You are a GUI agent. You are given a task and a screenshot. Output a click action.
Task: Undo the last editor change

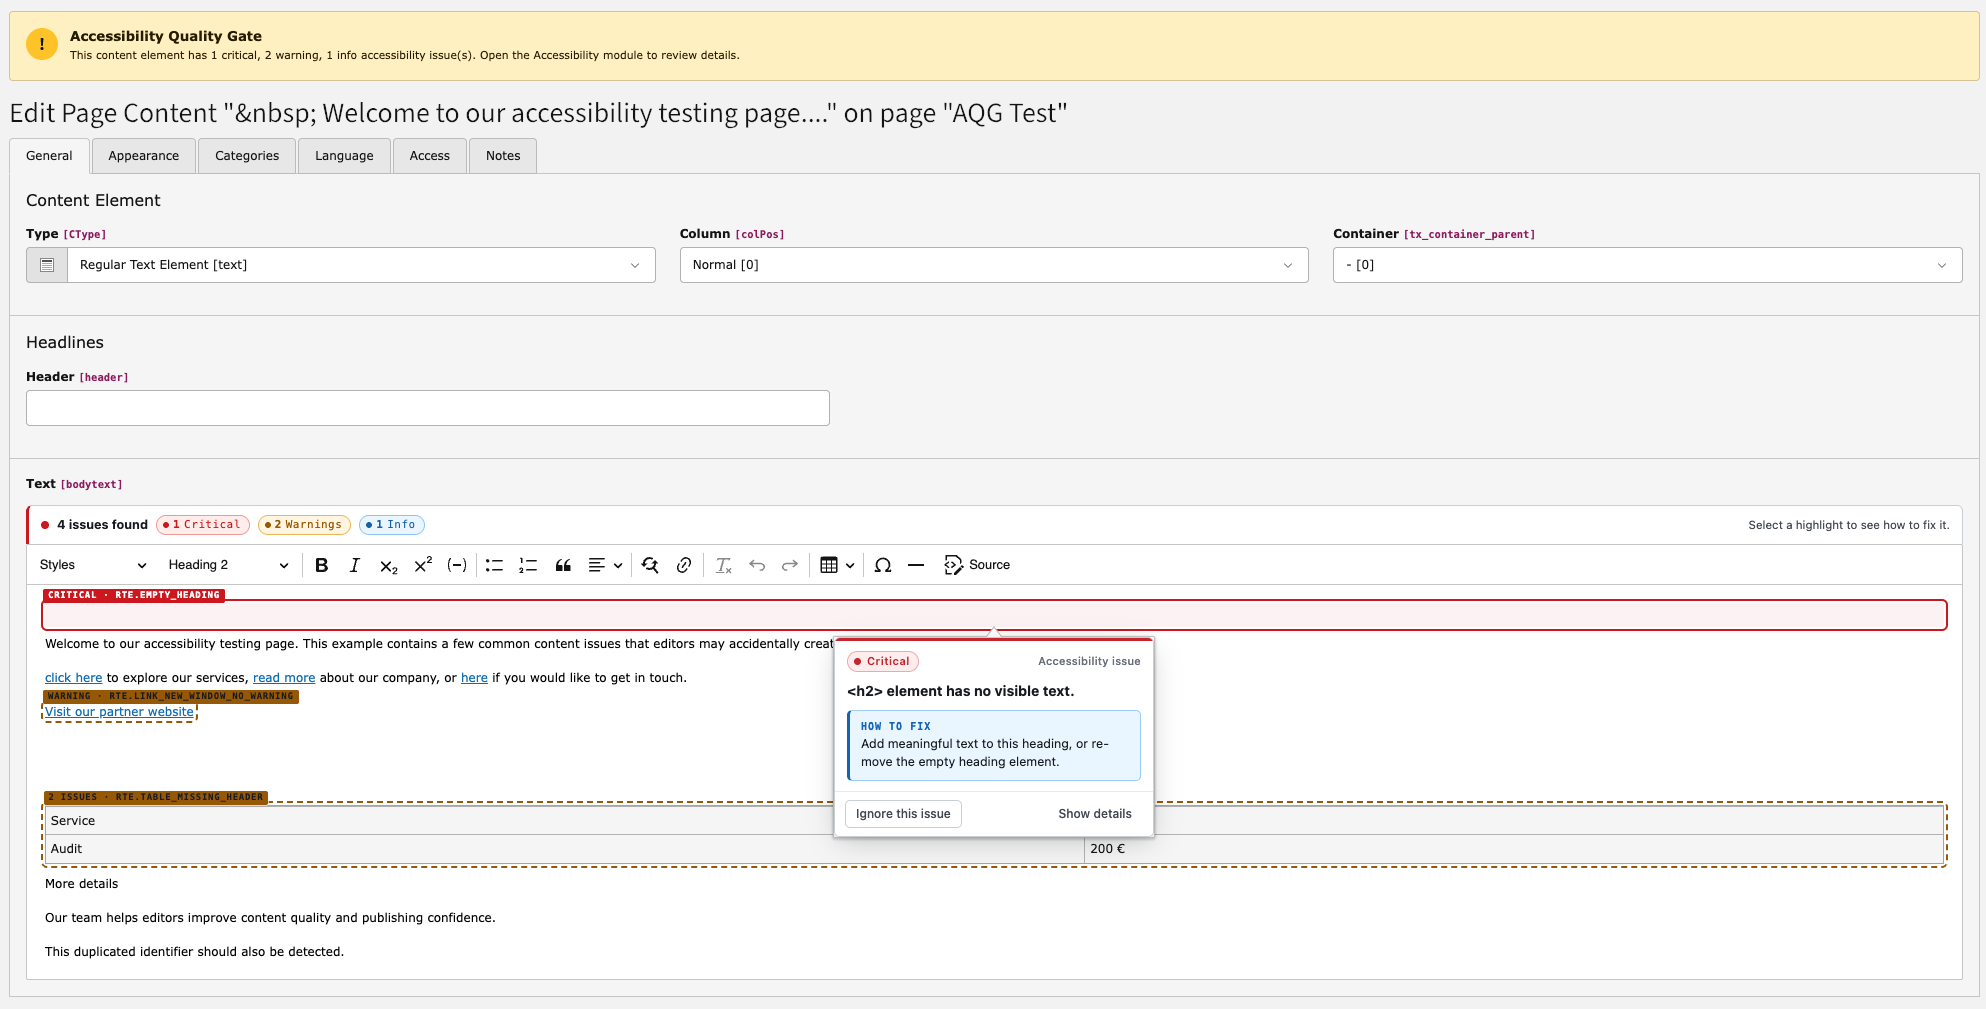click(x=757, y=565)
